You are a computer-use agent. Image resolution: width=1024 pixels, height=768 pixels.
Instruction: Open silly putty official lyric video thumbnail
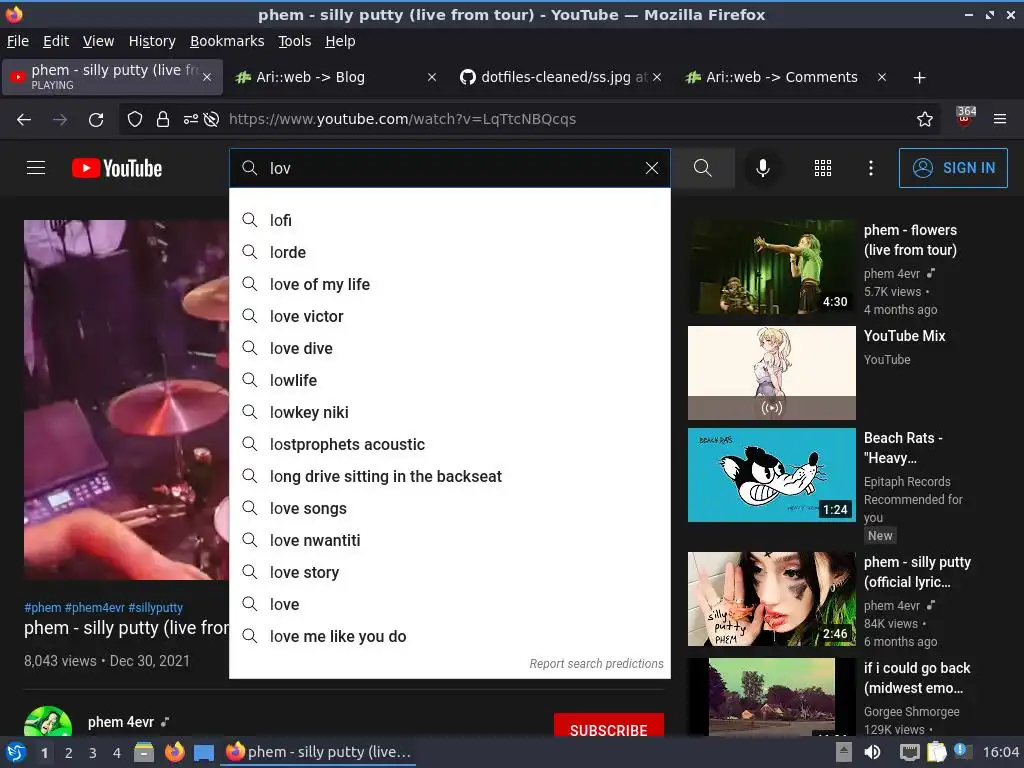point(771,599)
